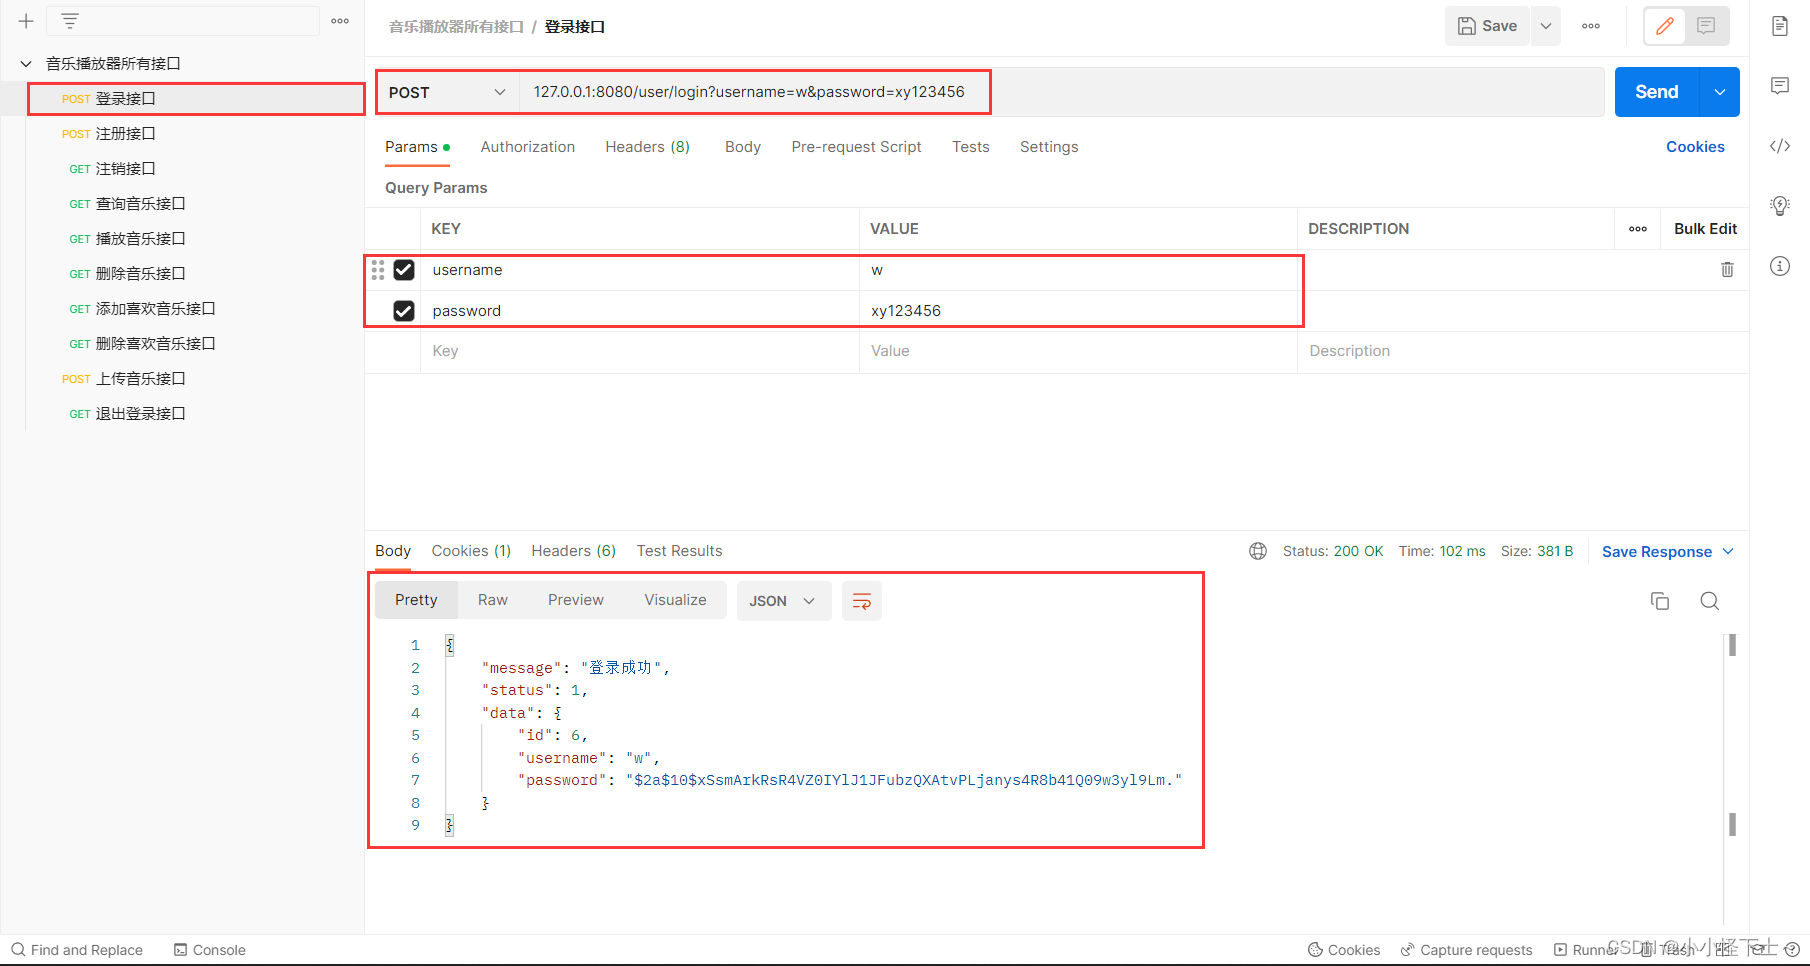This screenshot has height=966, width=1810.
Task: Collapse the 音乐播放器所有接口 collection
Action: point(26,63)
